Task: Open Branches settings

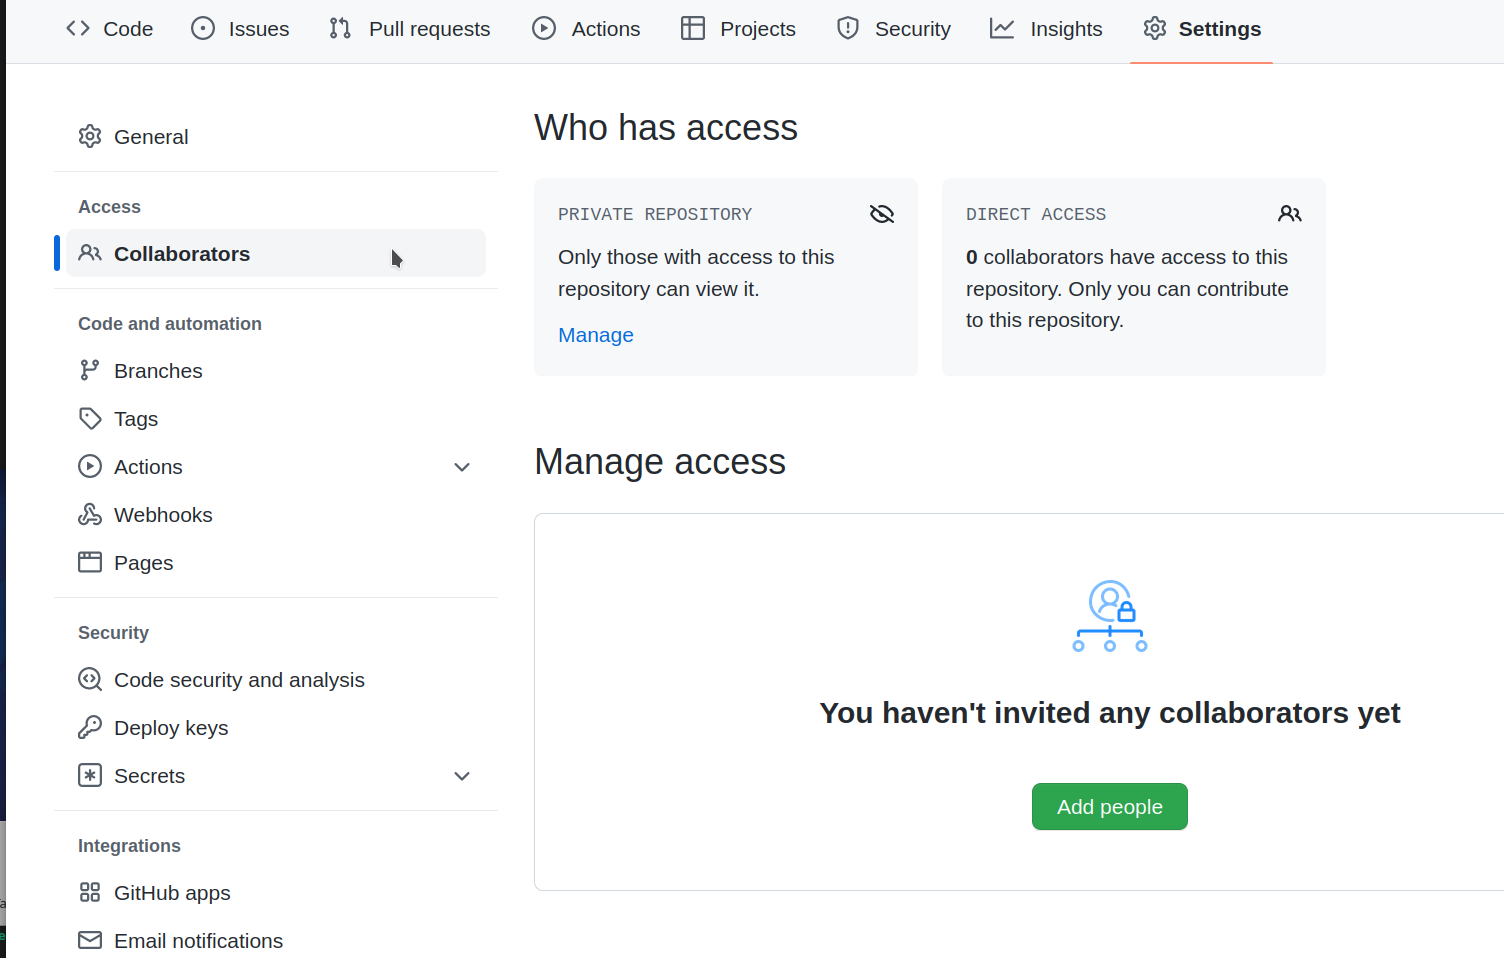Action: pyautogui.click(x=276, y=370)
